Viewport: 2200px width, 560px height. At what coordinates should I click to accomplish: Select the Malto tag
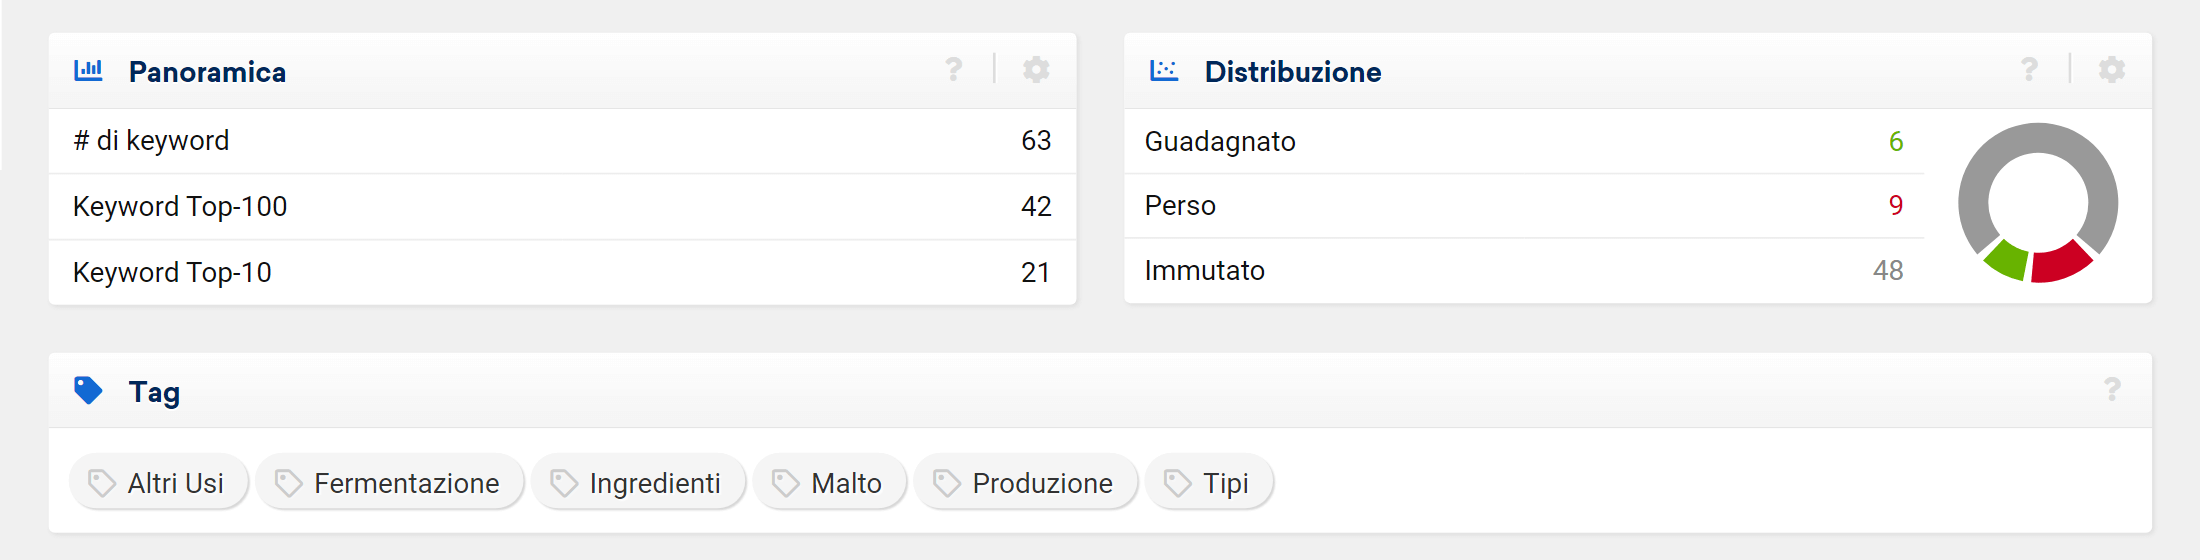point(829,483)
